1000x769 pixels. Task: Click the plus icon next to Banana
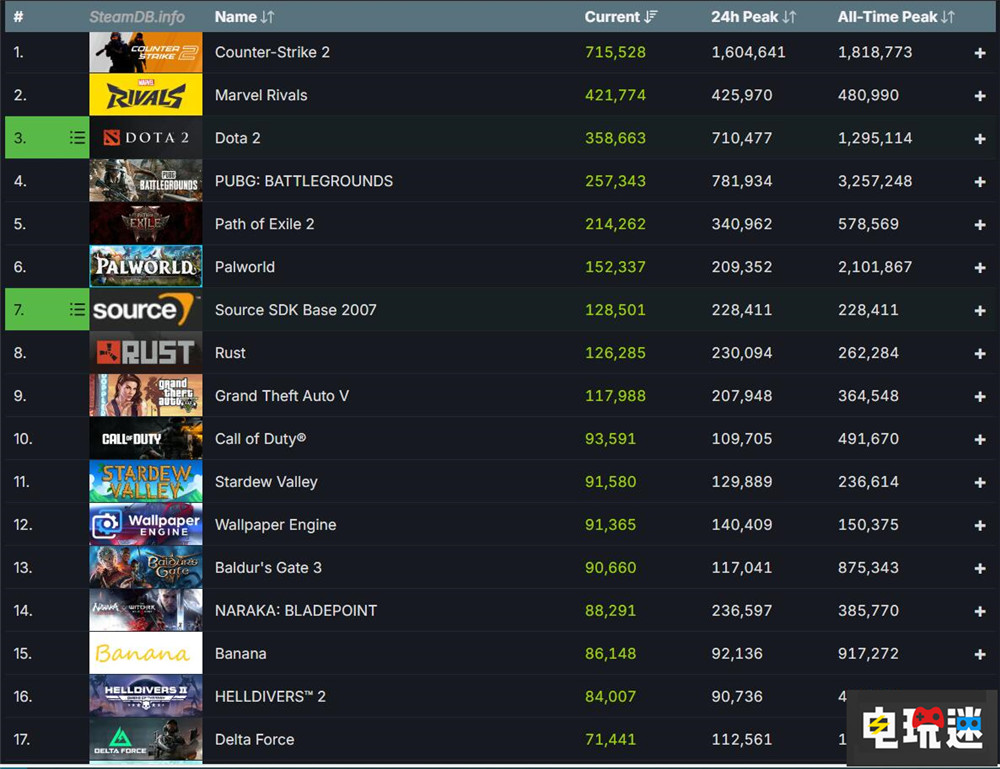980,655
